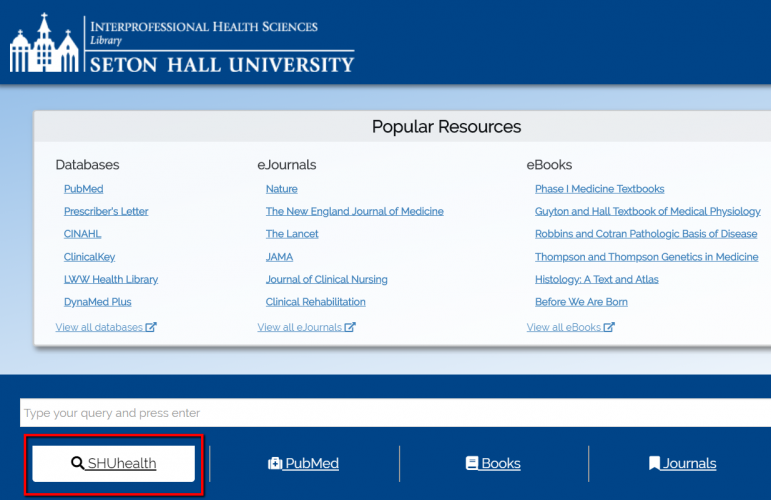Click external link icon beside View all databases
771x500 pixels.
(150, 327)
